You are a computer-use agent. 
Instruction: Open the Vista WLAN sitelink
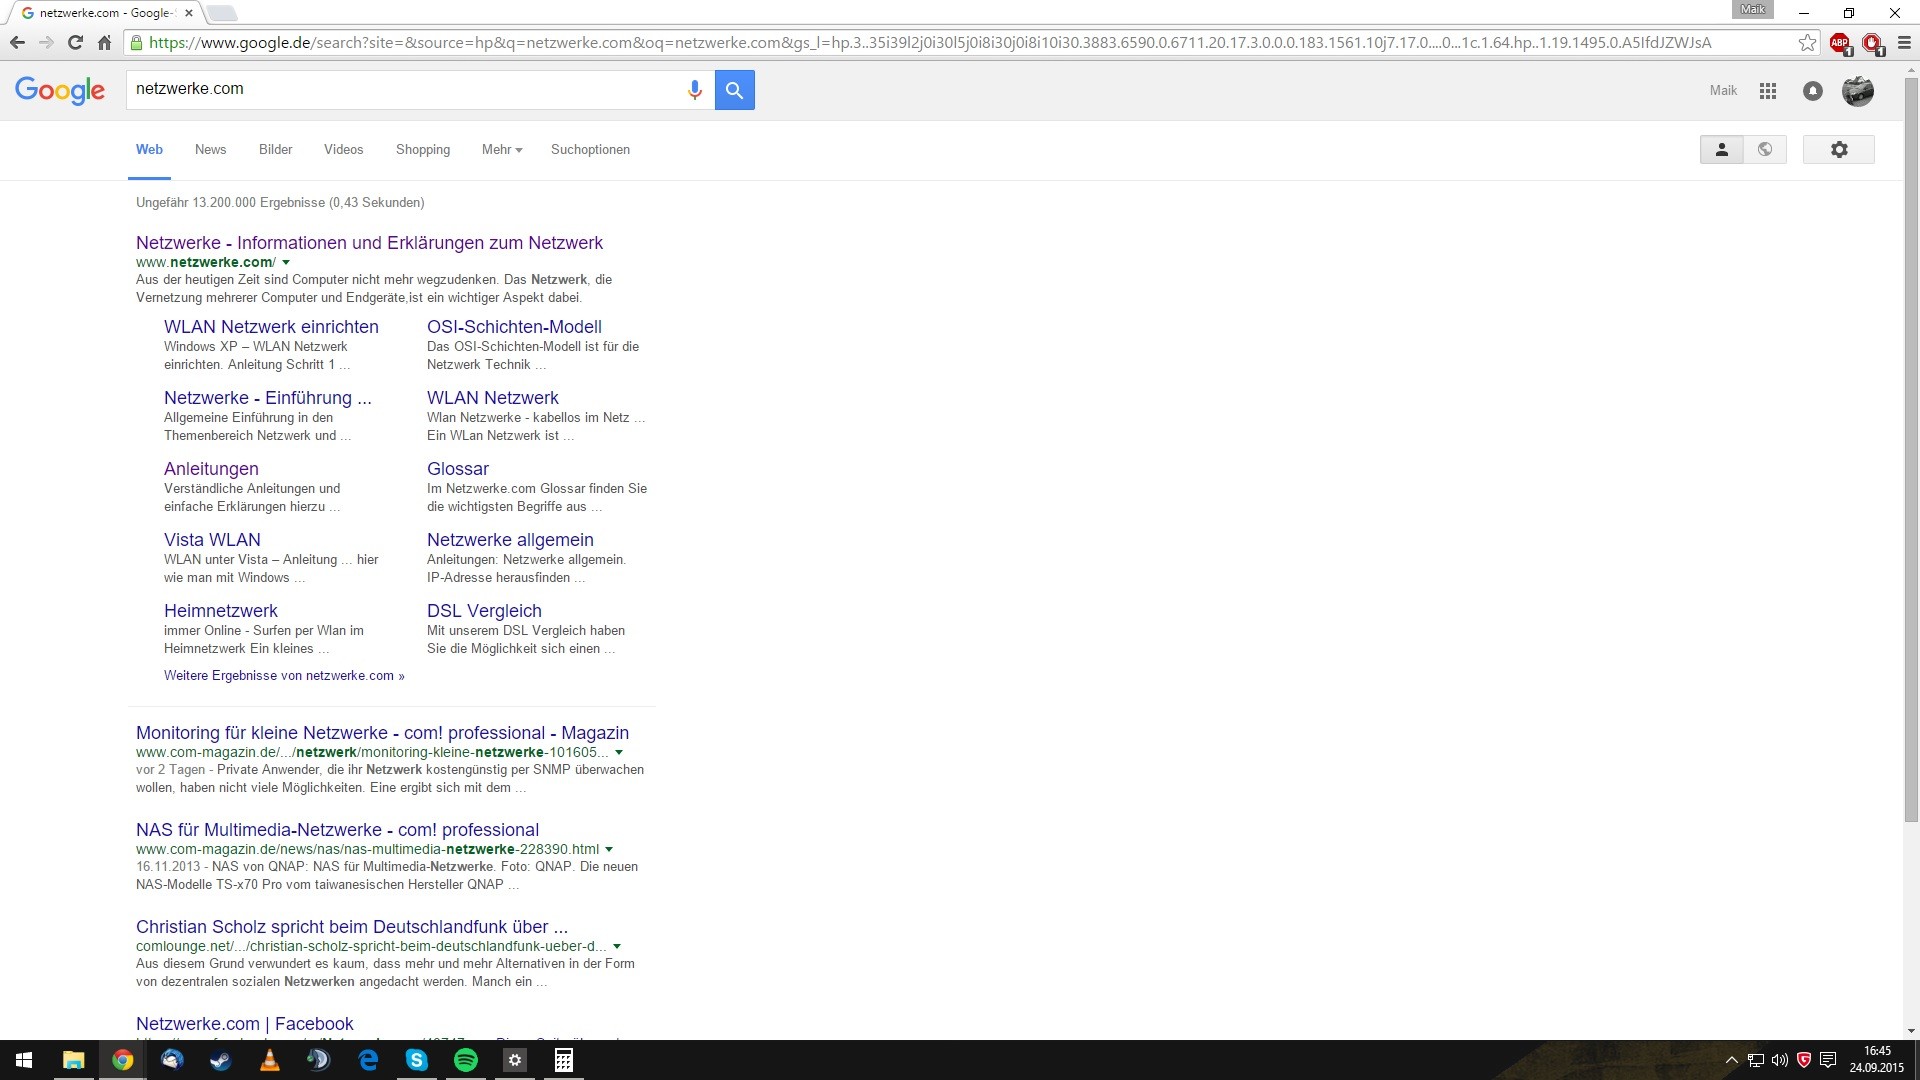tap(212, 540)
